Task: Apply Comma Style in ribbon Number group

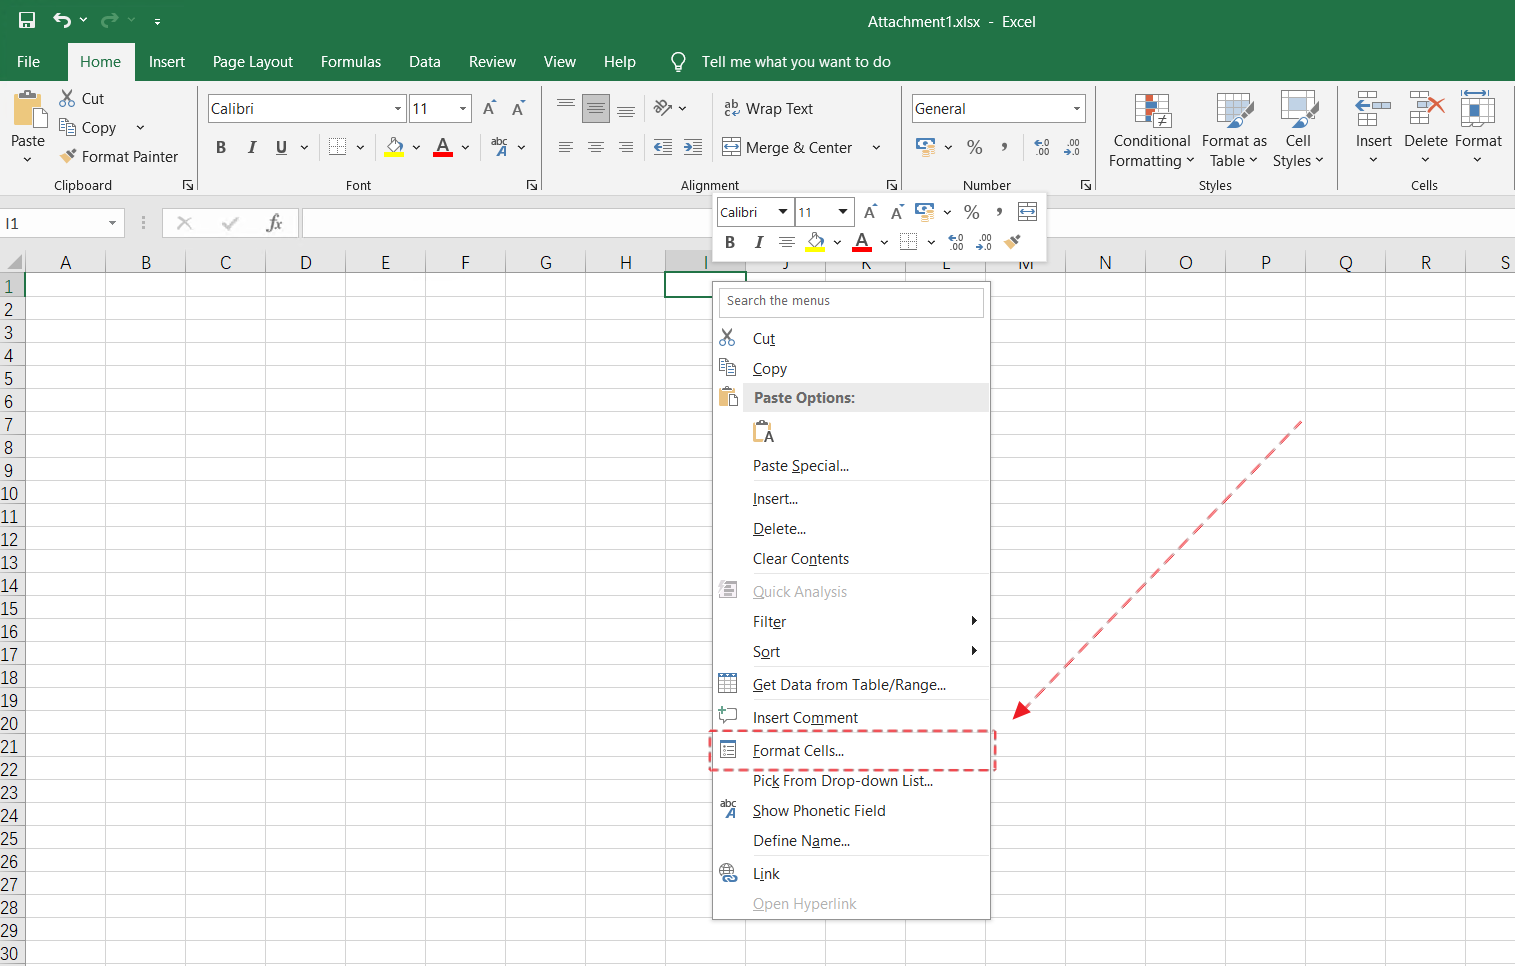Action: pos(1004,147)
